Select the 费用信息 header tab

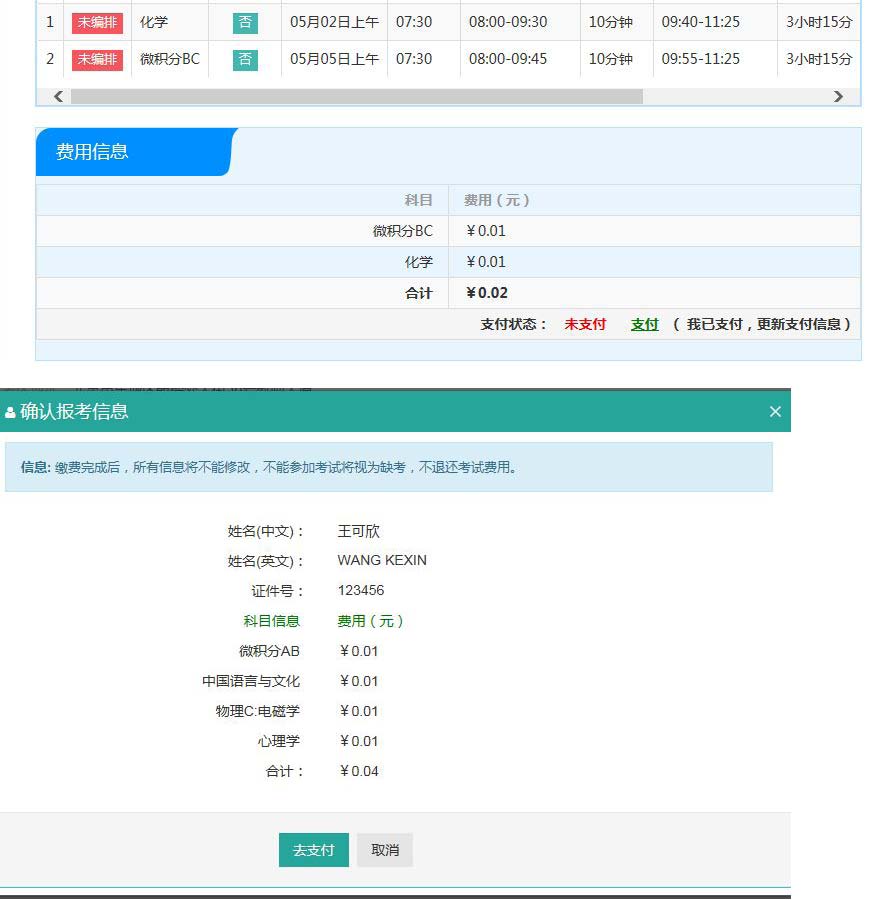[133, 152]
